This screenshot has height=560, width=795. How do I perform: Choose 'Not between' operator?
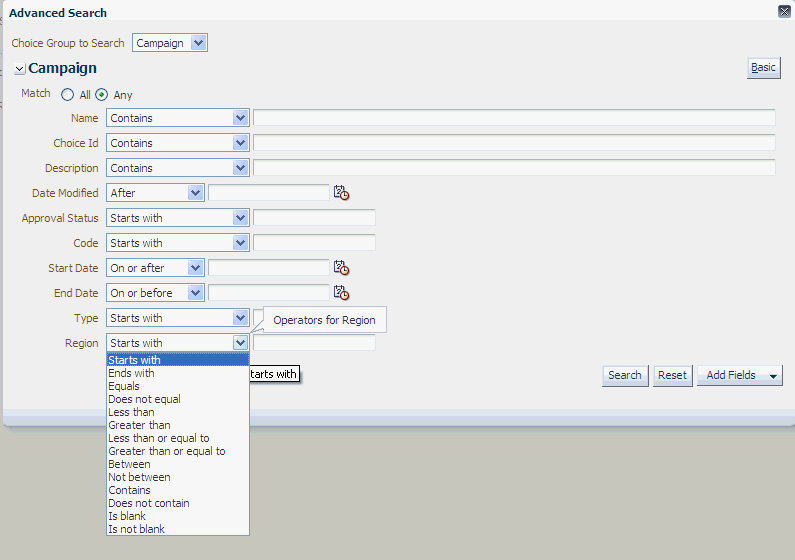pyautogui.click(x=177, y=477)
